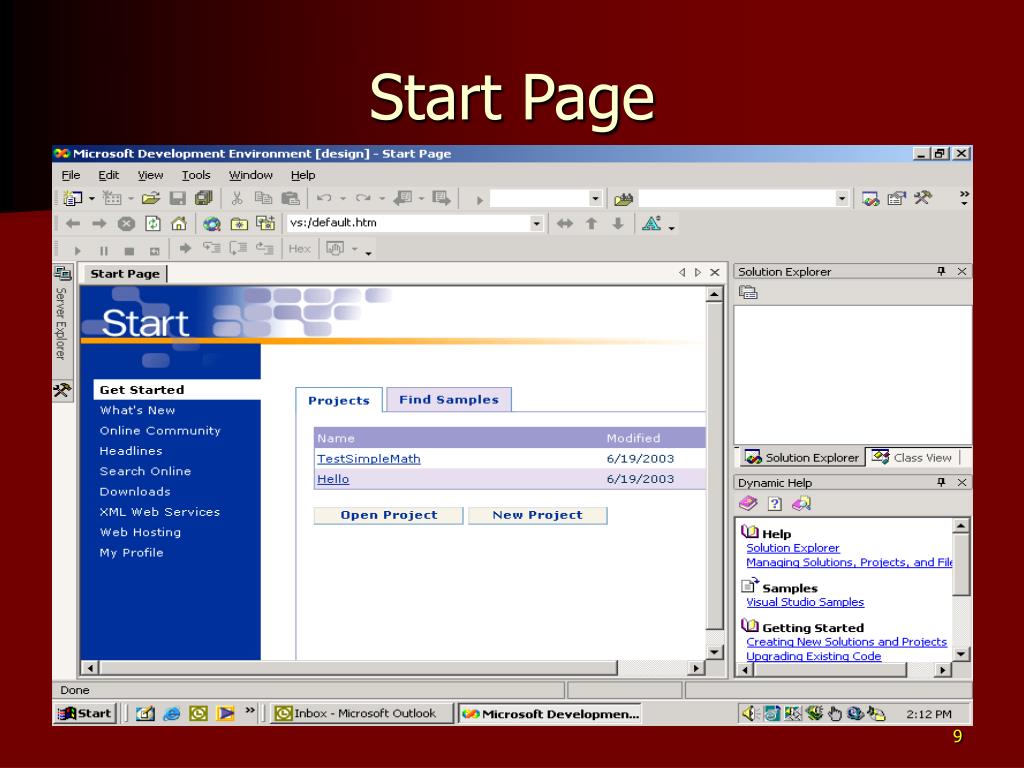Viewport: 1024px width, 768px height.
Task: Click Start Page vertical scrollbar down arrow
Action: (714, 652)
